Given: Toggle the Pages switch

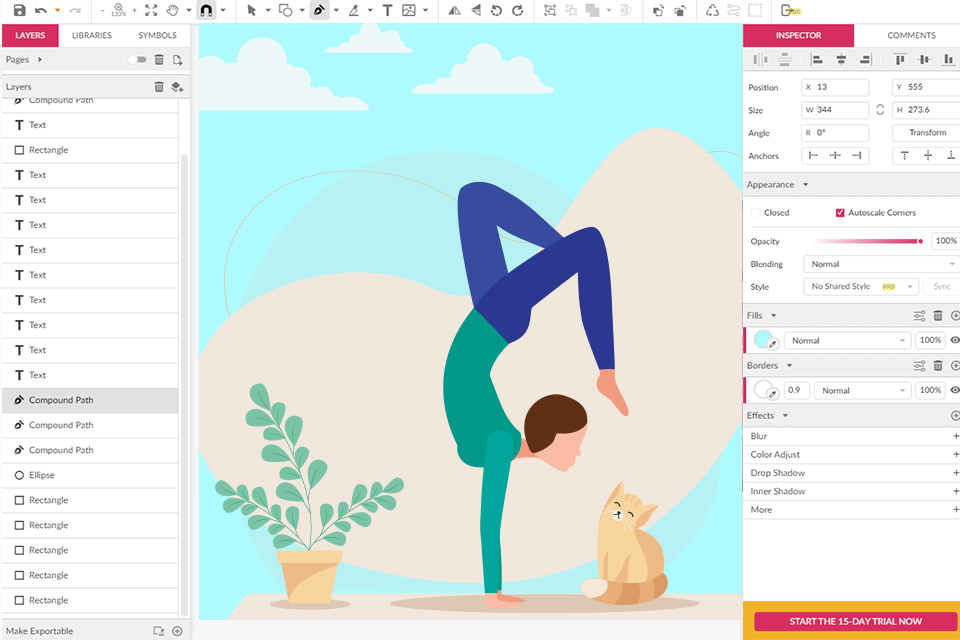Looking at the screenshot, I should pyautogui.click(x=137, y=60).
